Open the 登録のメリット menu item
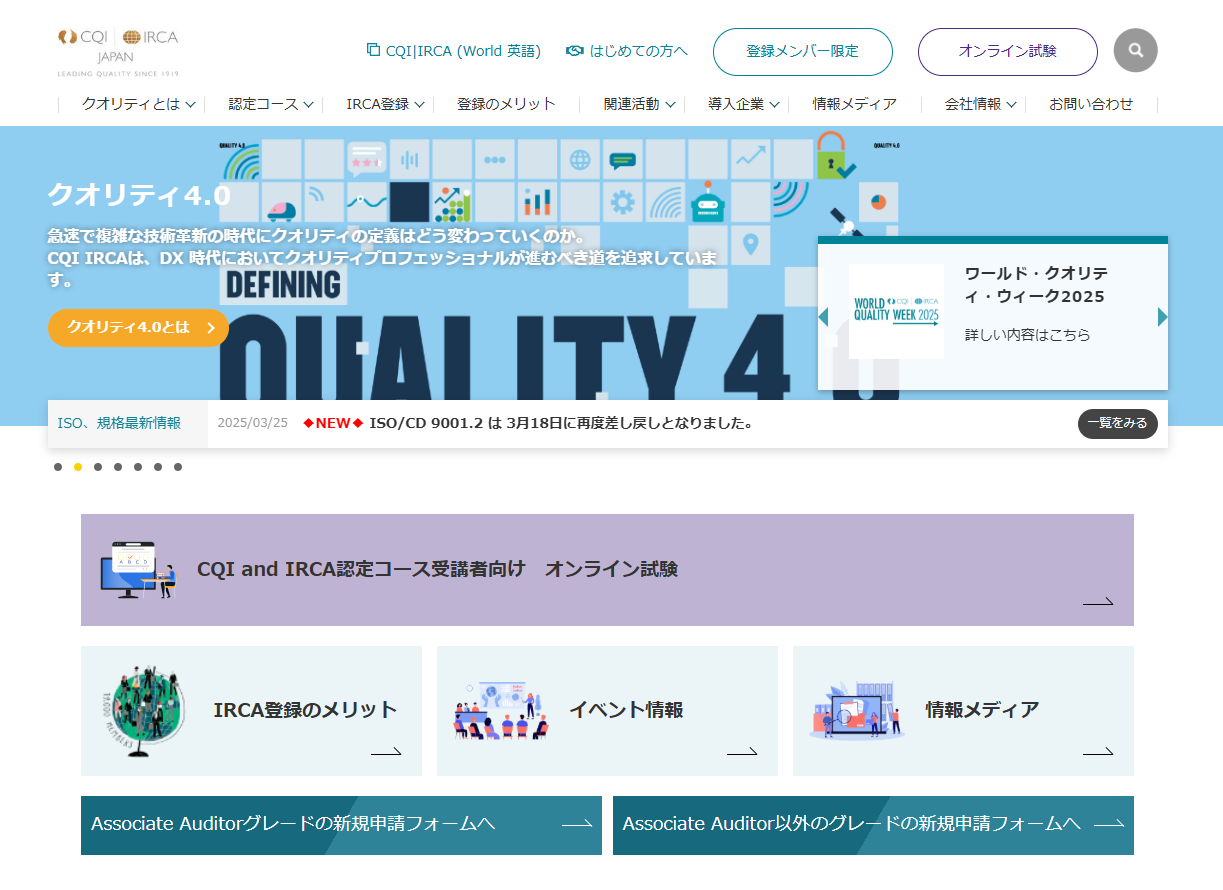This screenshot has height=890, width=1223. pos(506,104)
